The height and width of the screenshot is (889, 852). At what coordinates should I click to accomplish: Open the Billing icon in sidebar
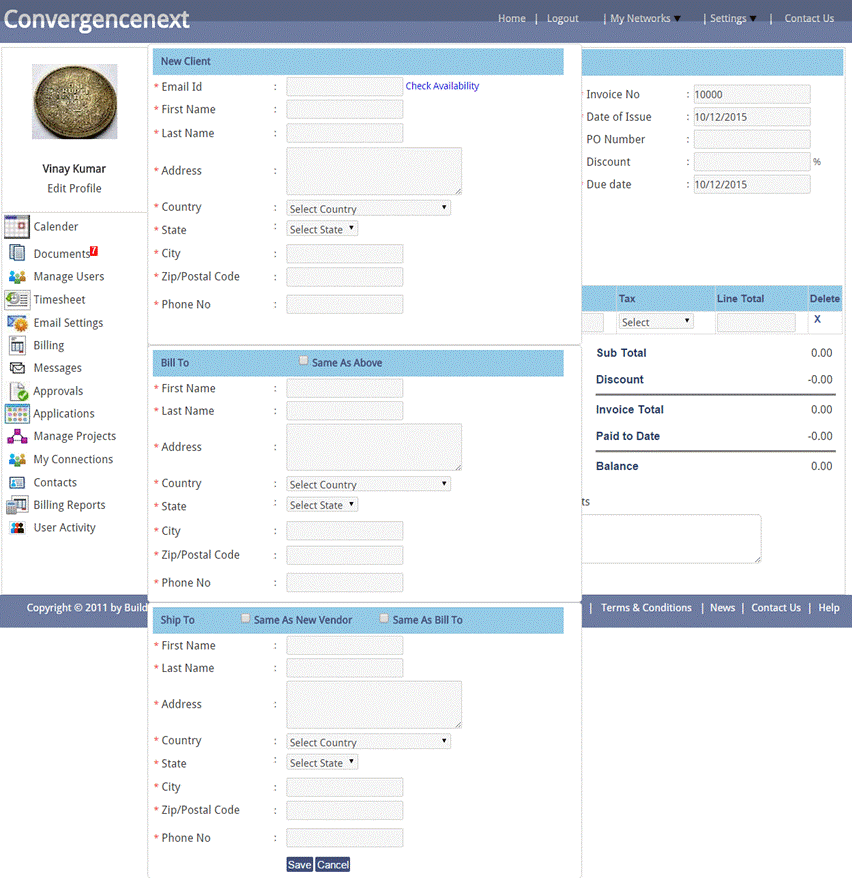click(x=17, y=345)
